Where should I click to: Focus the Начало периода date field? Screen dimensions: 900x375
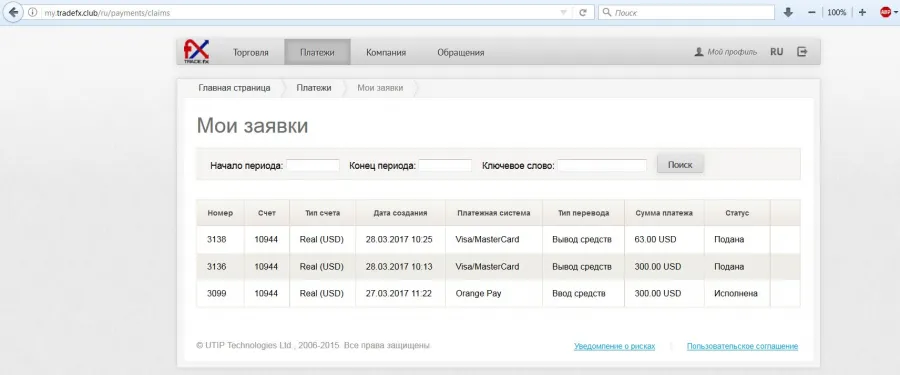point(313,165)
